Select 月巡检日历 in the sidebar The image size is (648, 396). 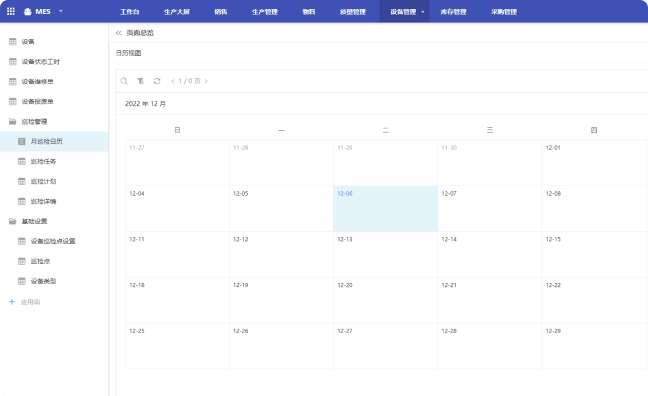[54, 141]
